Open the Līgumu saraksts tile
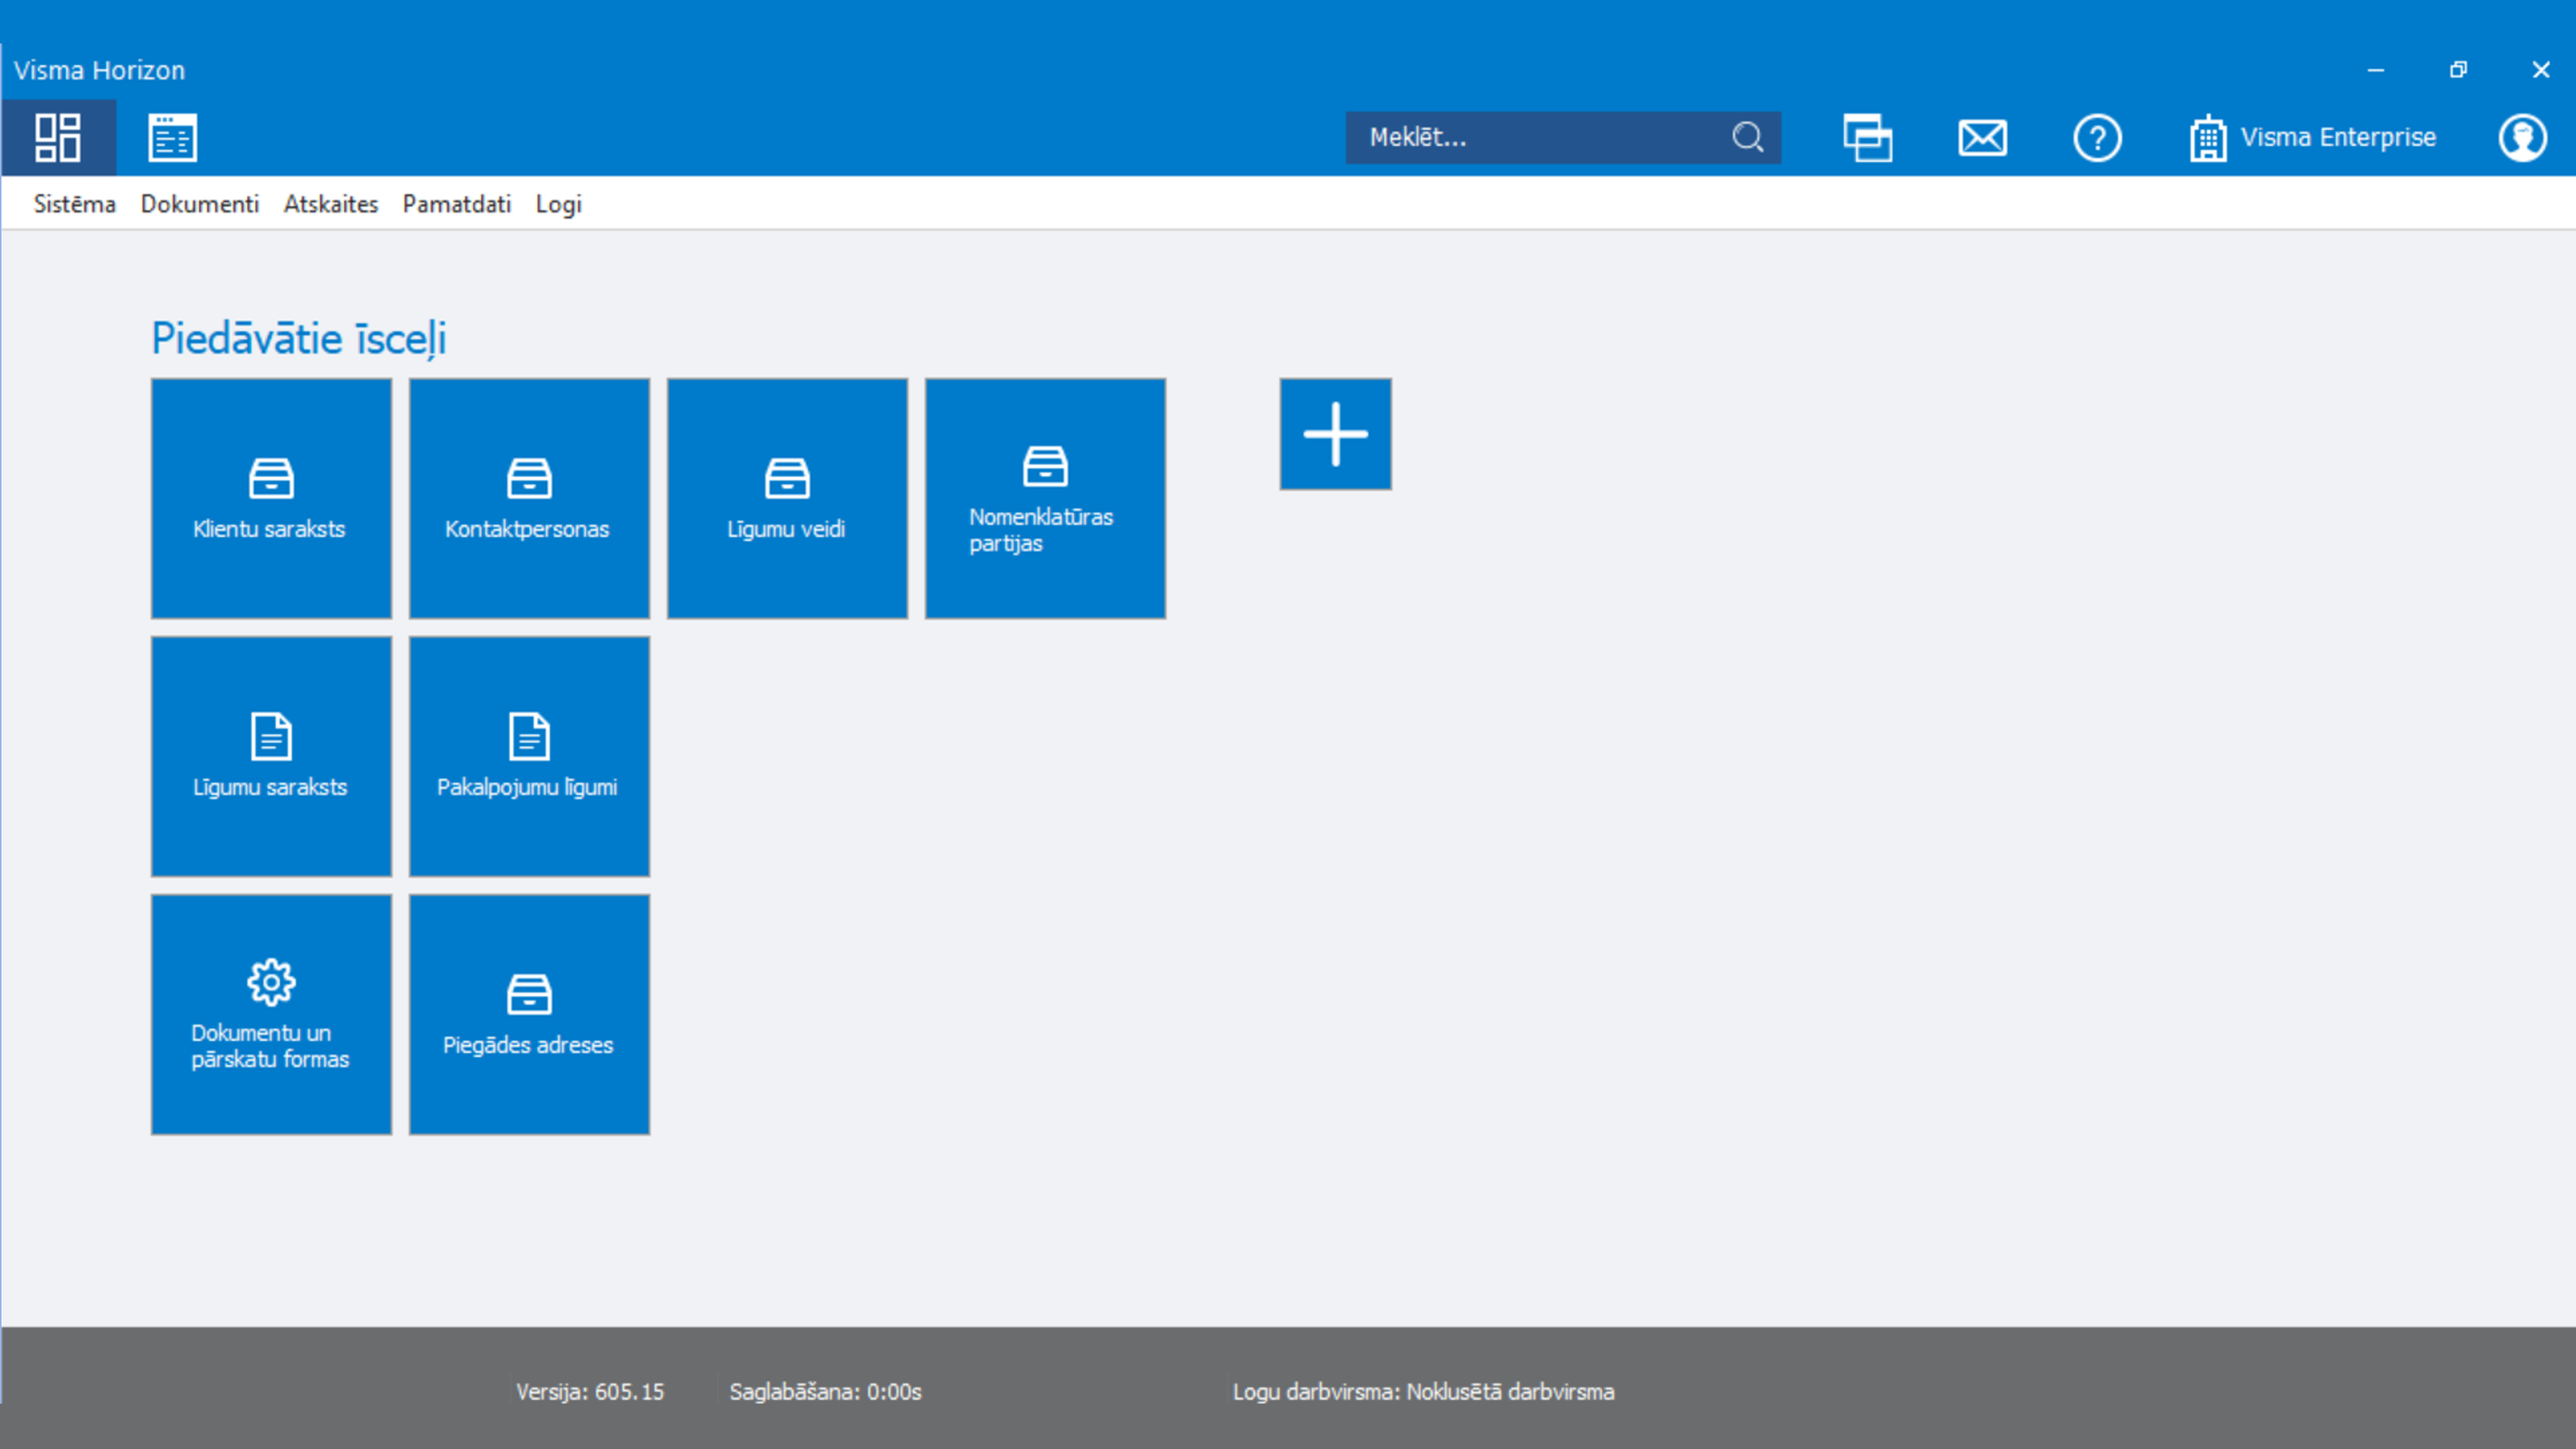2576x1449 pixels. pos(271,756)
